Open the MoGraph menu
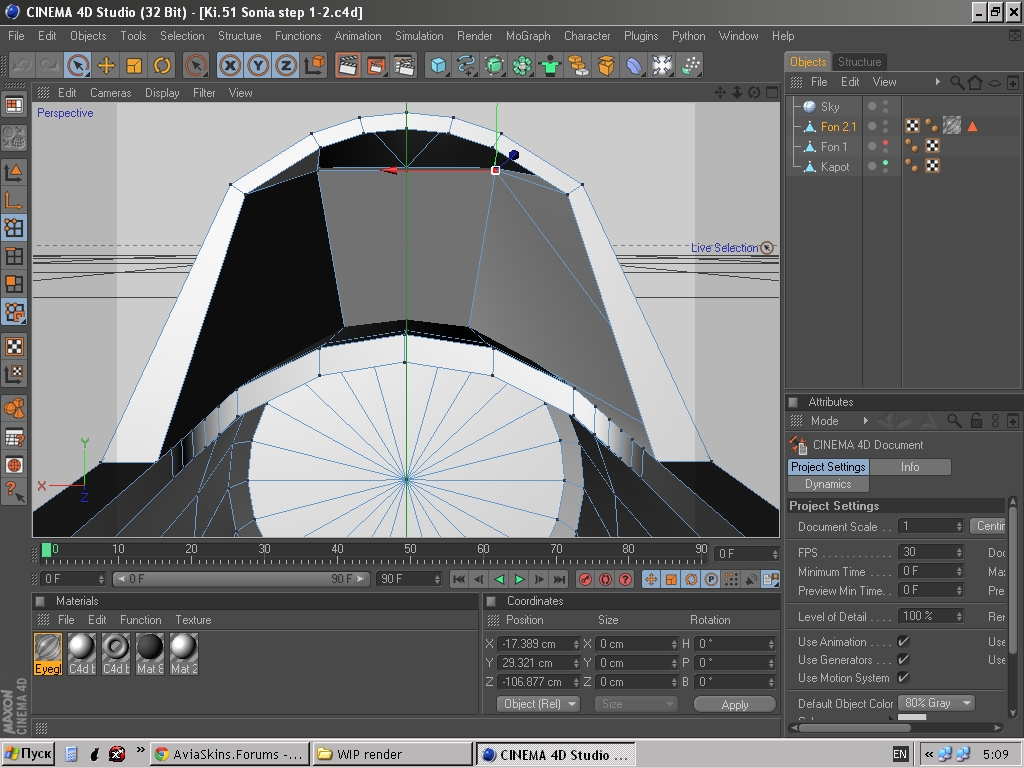Viewport: 1024px width, 768px height. click(528, 36)
